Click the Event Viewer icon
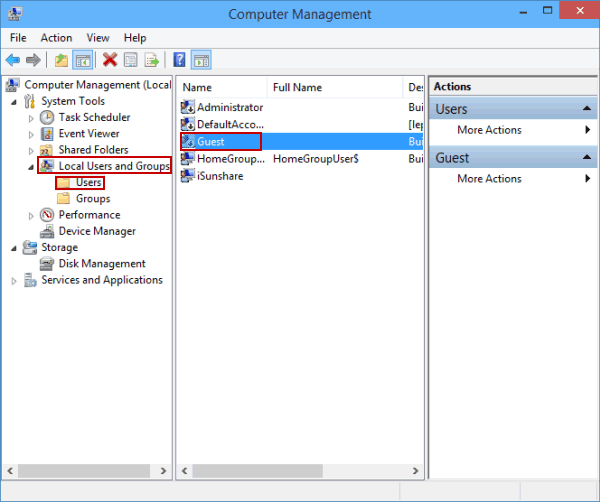Viewport: 600px width, 502px height. 47,134
